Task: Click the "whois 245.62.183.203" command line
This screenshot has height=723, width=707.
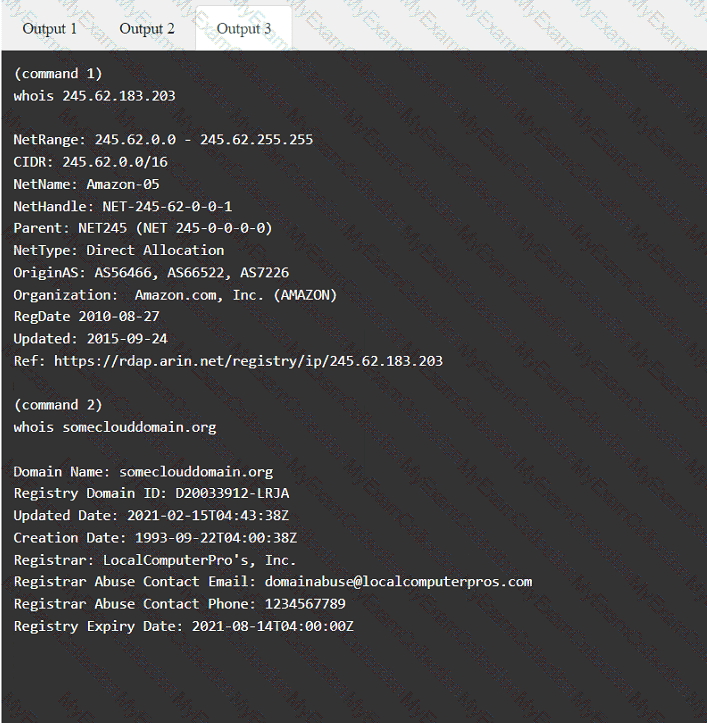Action: [94, 96]
